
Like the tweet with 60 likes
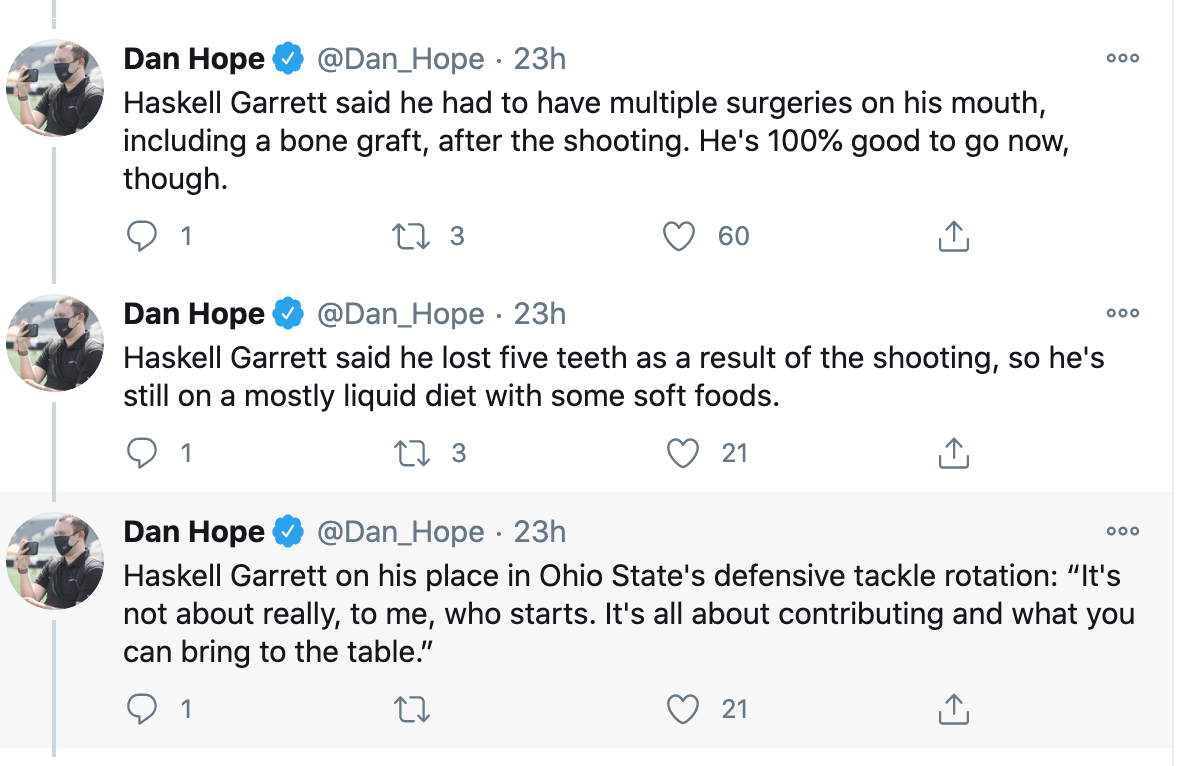click(680, 236)
